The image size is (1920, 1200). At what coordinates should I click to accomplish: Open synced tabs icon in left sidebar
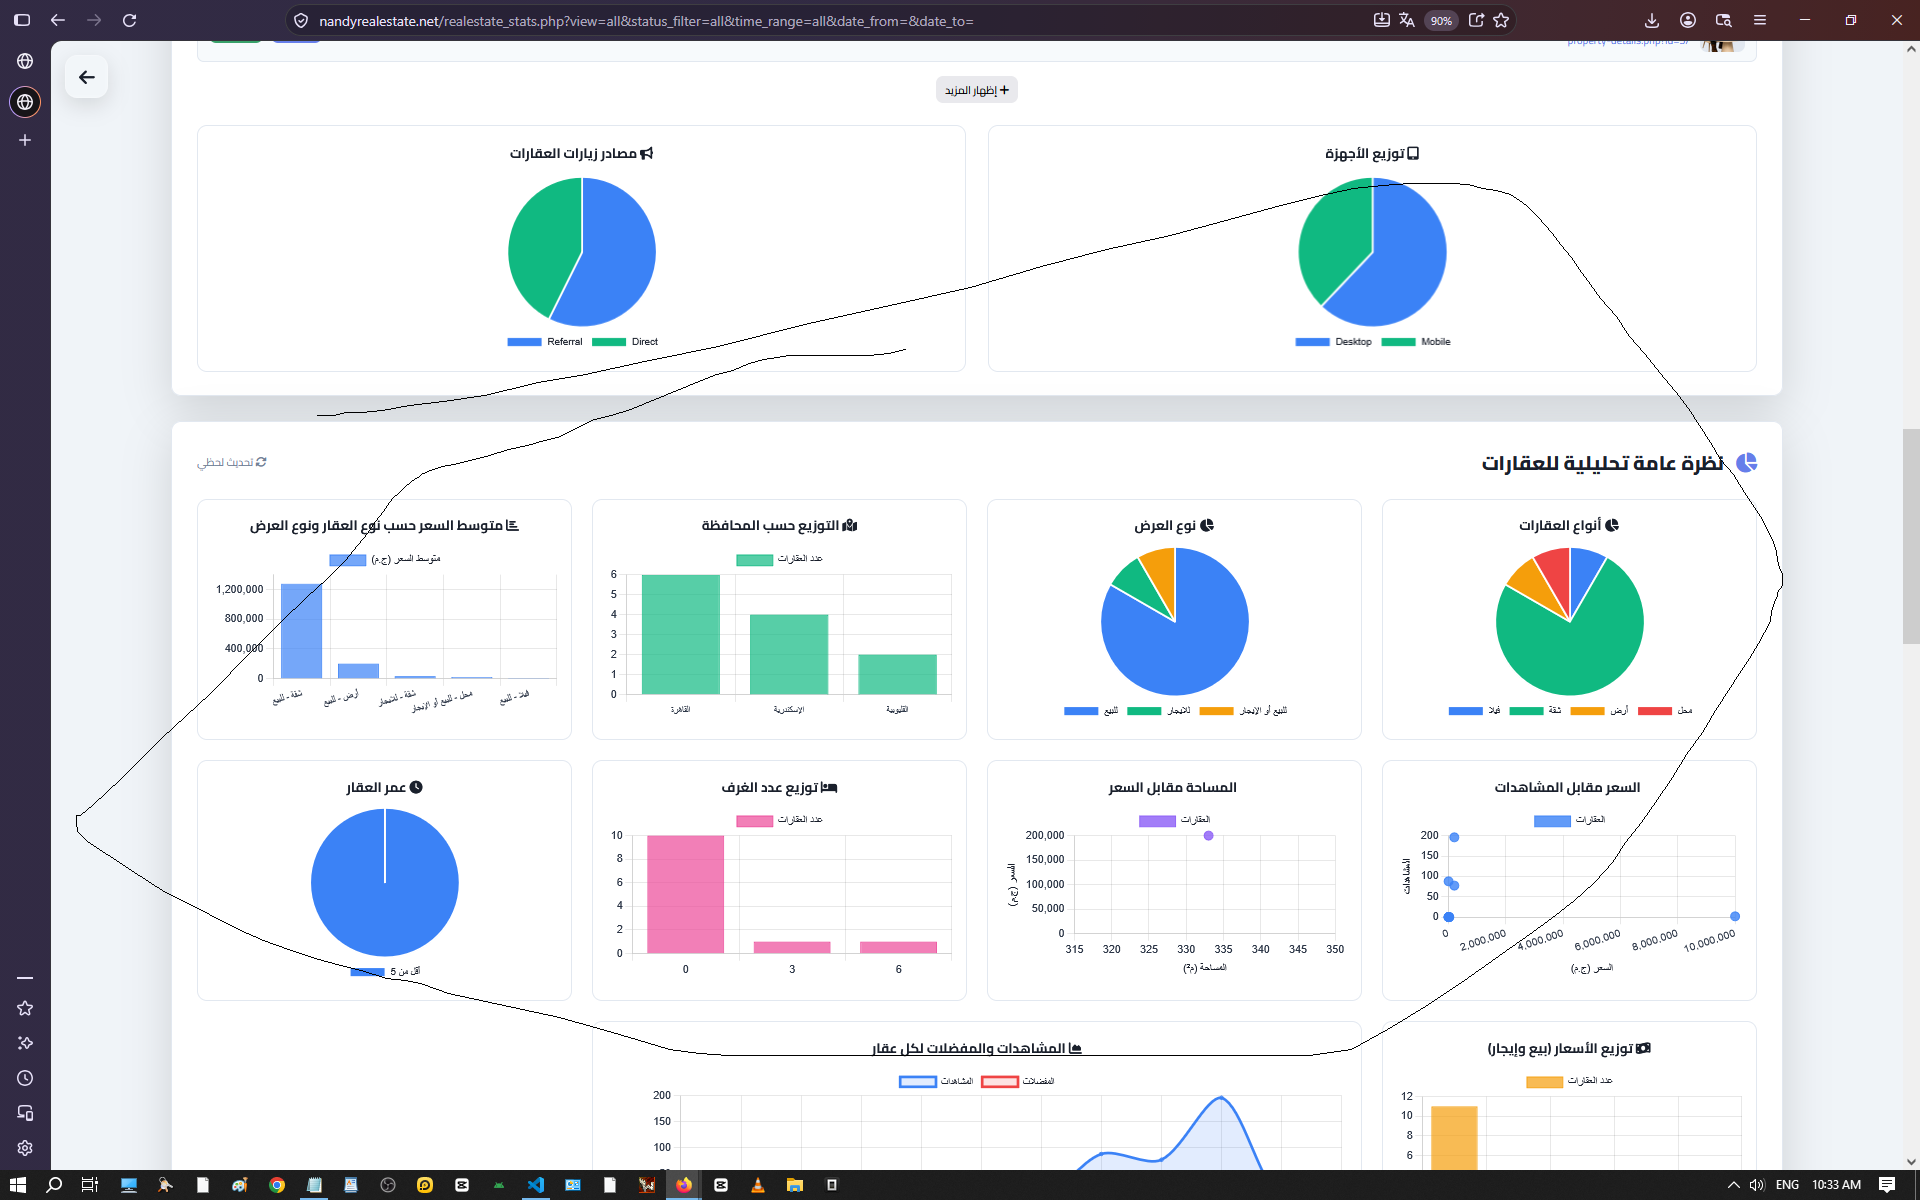tap(25, 1113)
